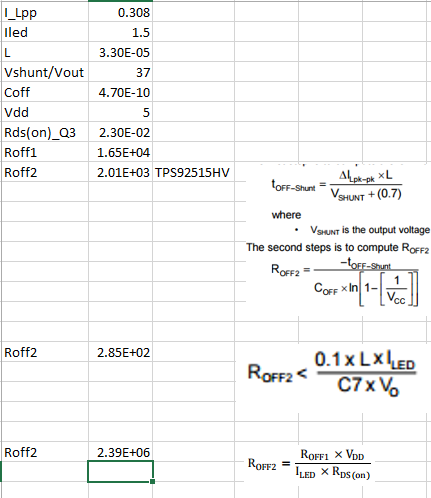Select the Roff2 label beside 2.85E+02
Screen dimensions: 431x498
45,352
